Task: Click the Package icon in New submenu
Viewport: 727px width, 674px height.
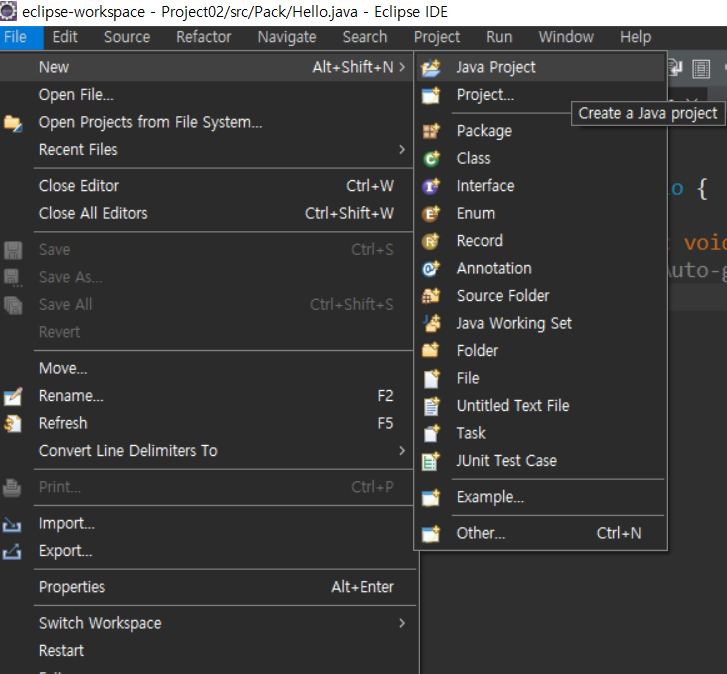Action: tap(431, 131)
